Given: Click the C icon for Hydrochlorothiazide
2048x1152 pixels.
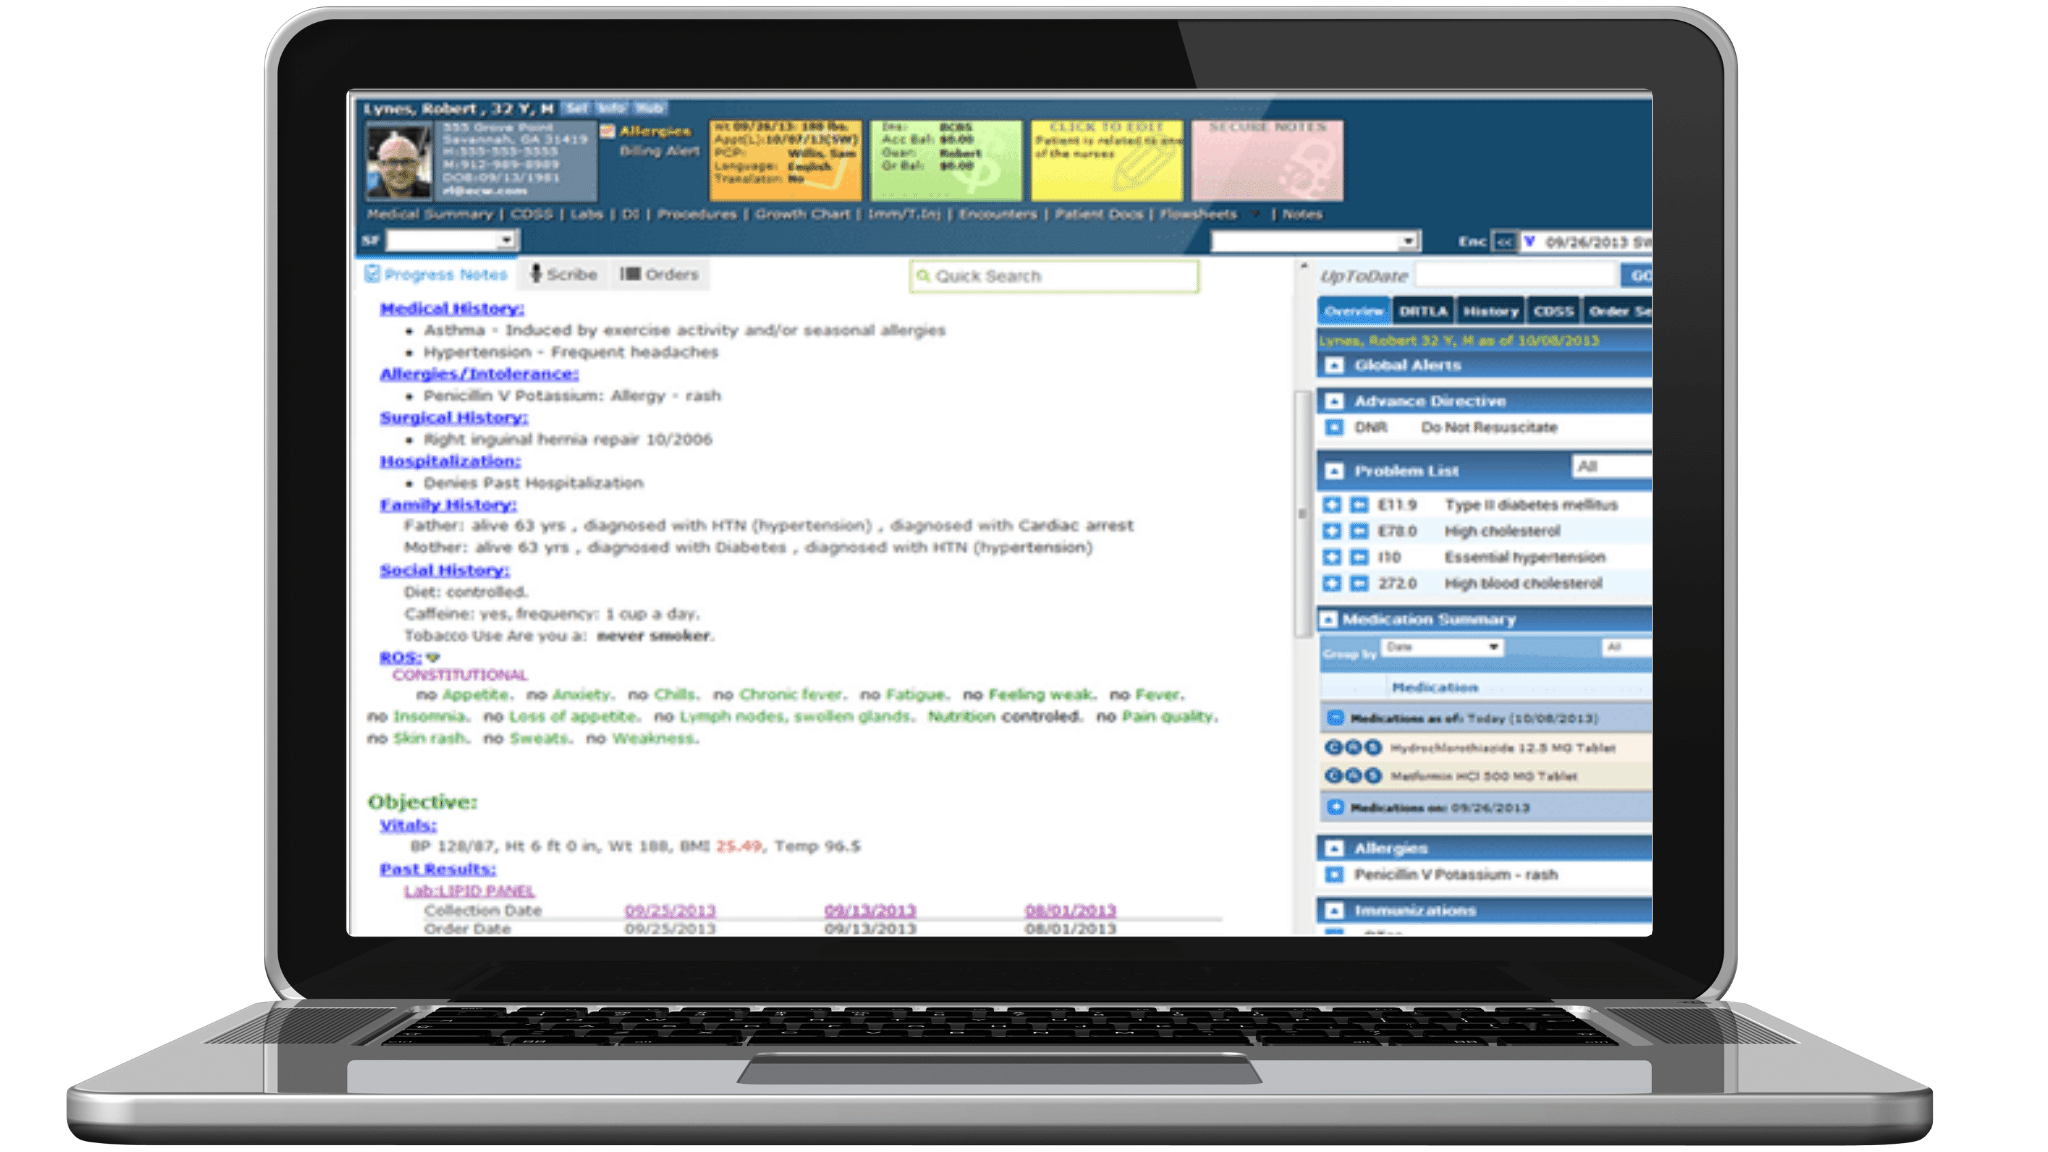Looking at the screenshot, I should point(1333,747).
